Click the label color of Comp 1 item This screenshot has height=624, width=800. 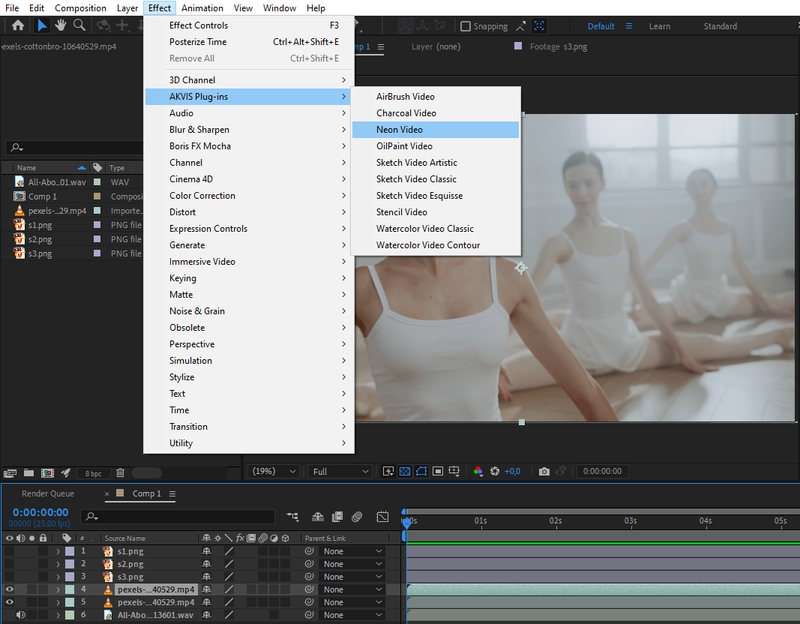coord(97,196)
